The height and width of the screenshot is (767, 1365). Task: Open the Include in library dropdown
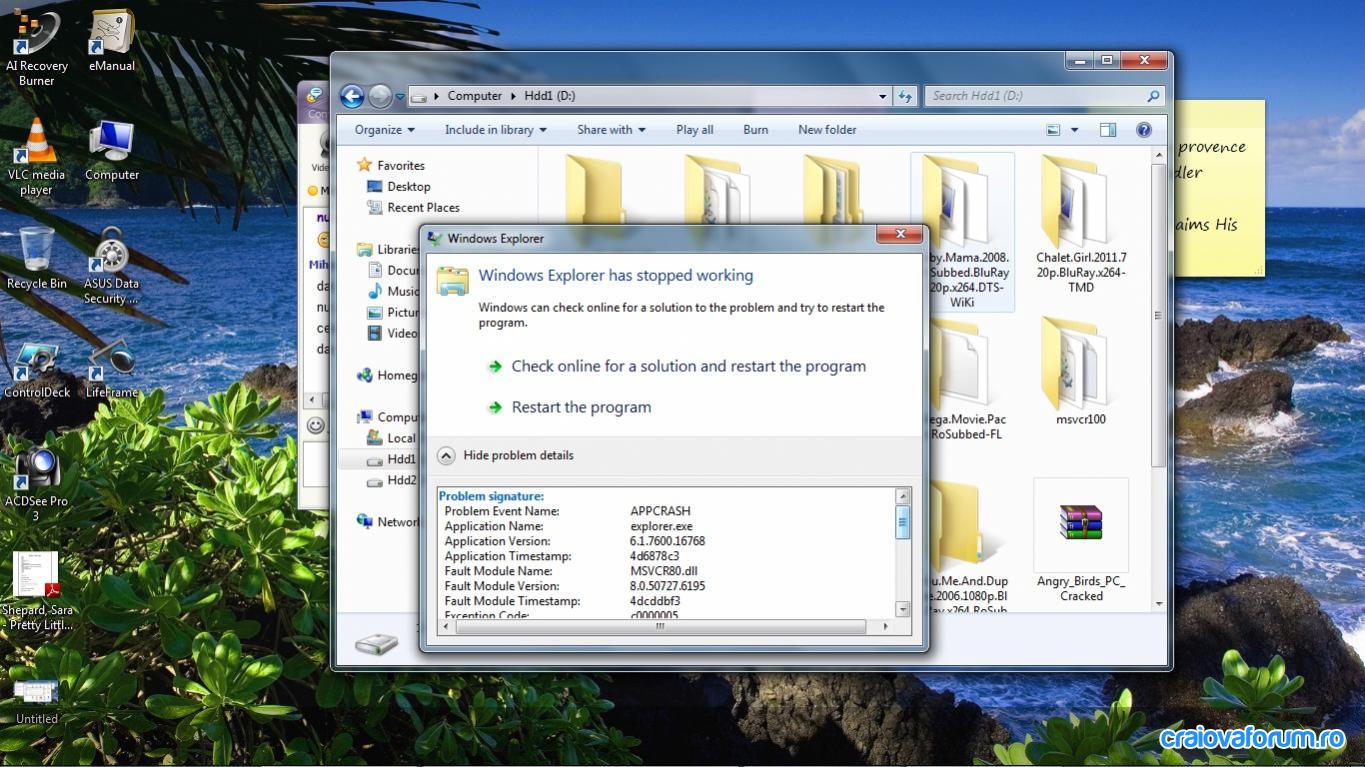[x=495, y=130]
